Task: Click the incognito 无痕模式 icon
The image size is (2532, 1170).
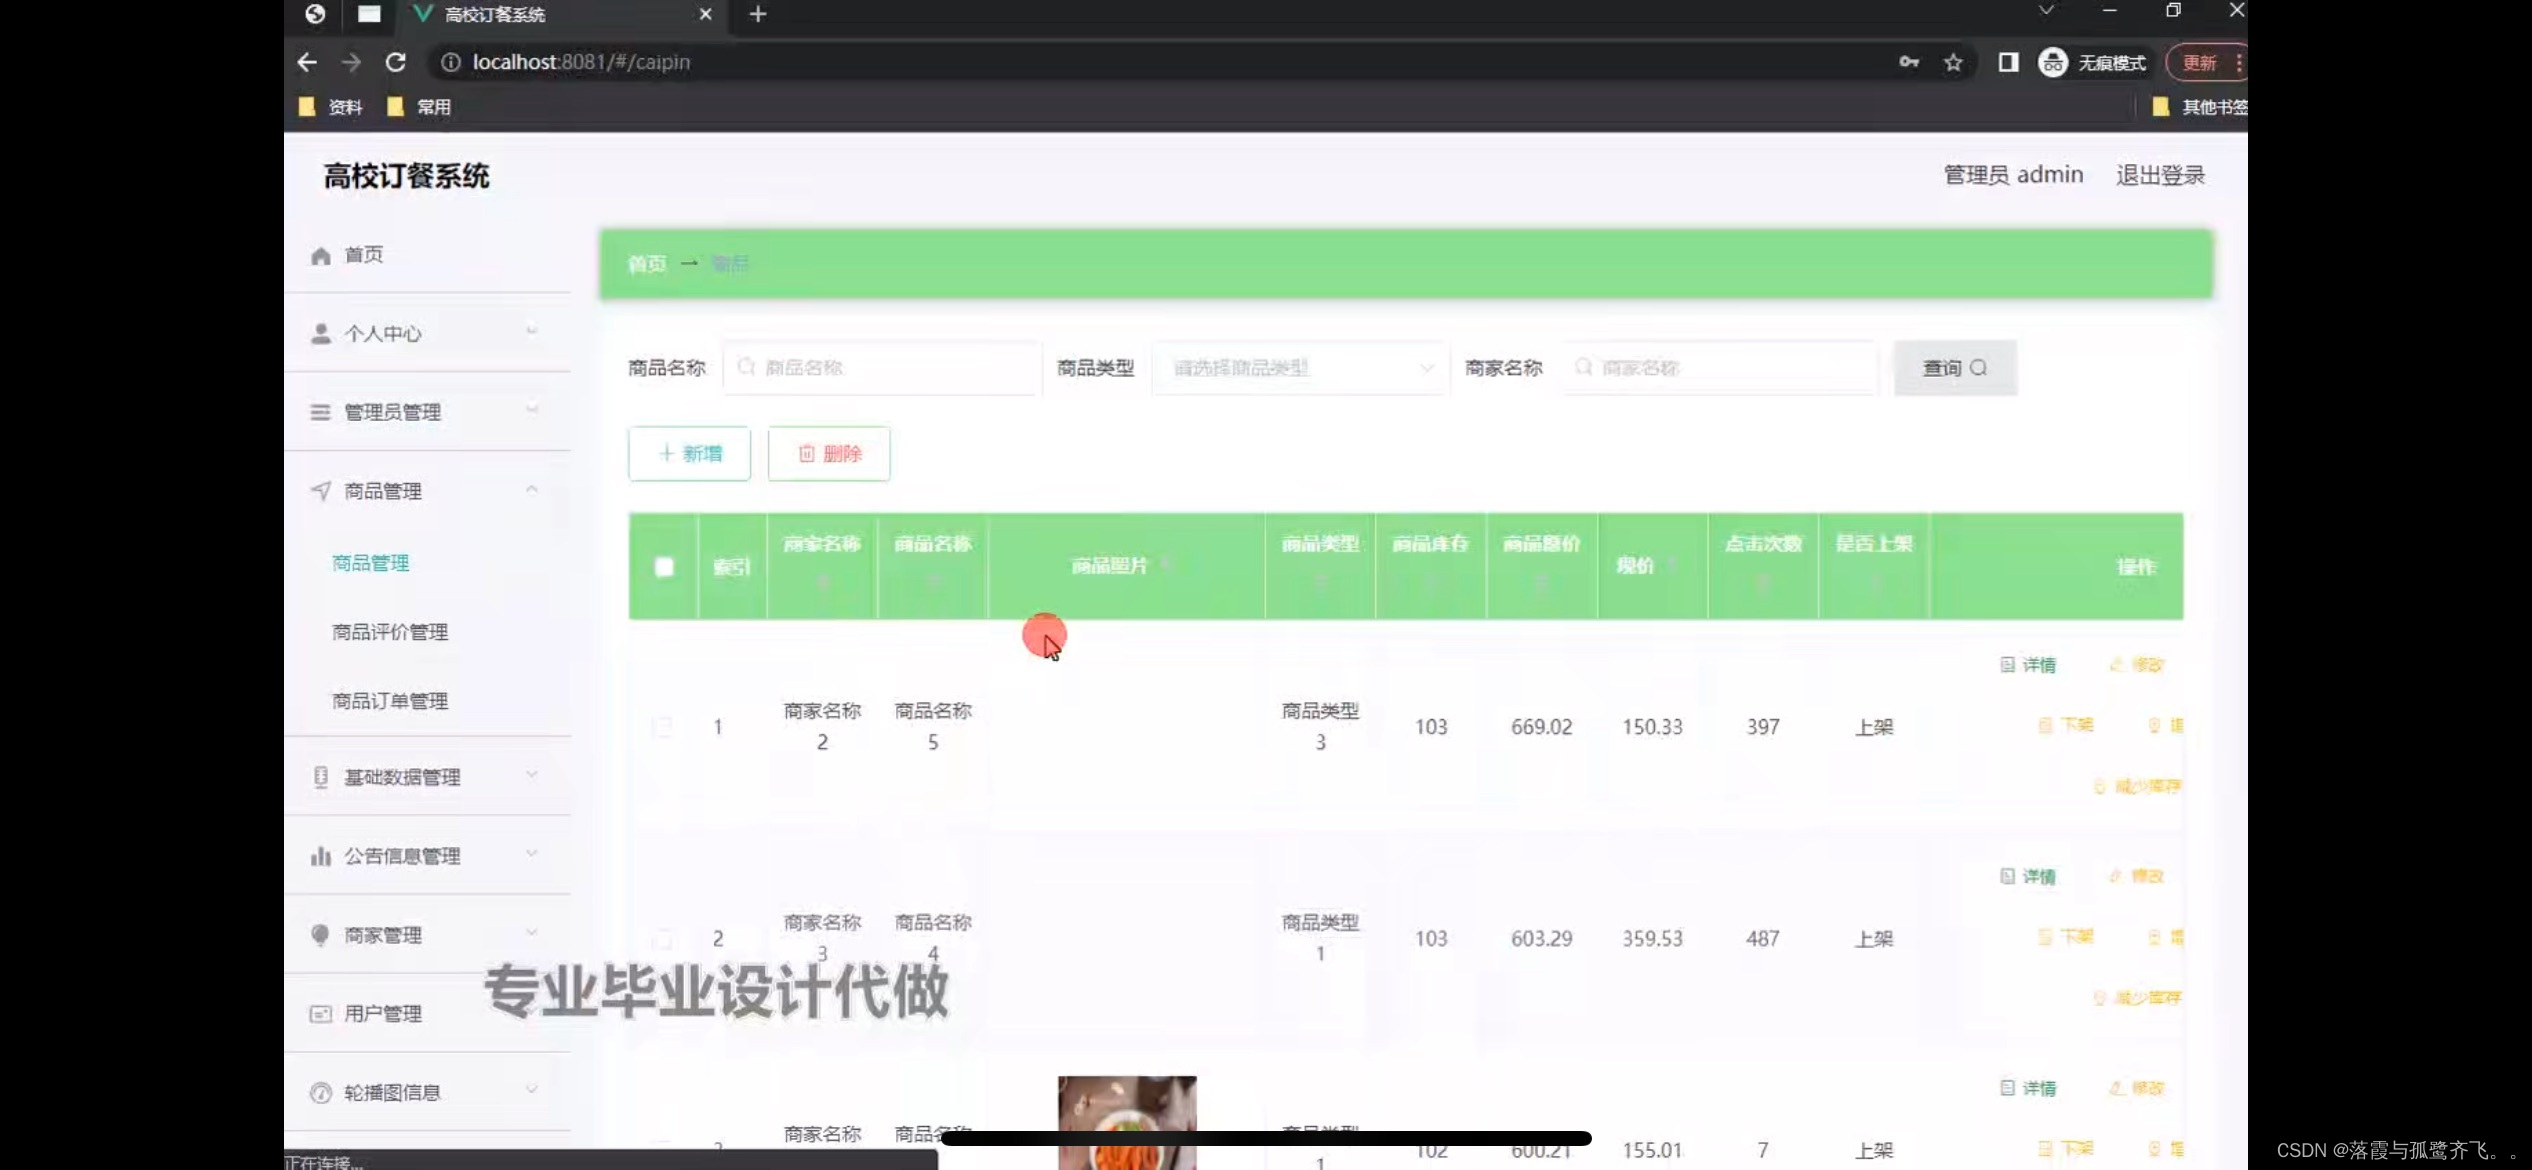Action: coord(2053,62)
